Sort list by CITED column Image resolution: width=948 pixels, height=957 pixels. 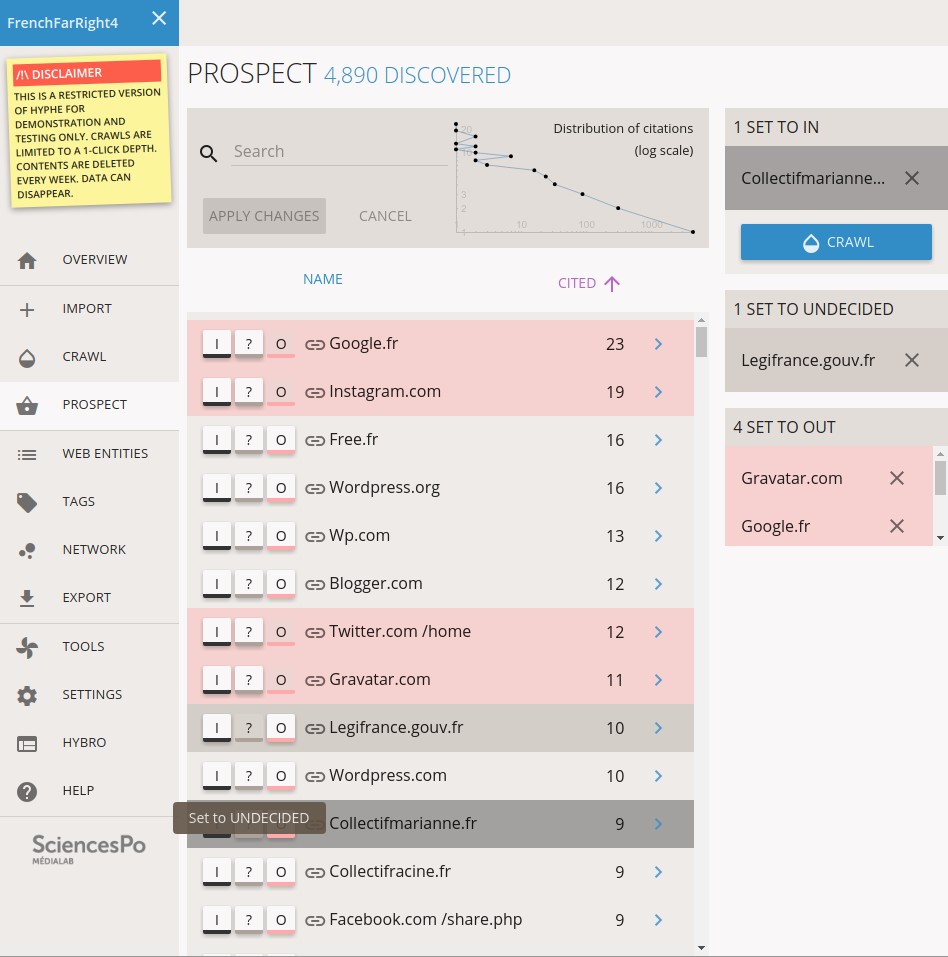(588, 283)
